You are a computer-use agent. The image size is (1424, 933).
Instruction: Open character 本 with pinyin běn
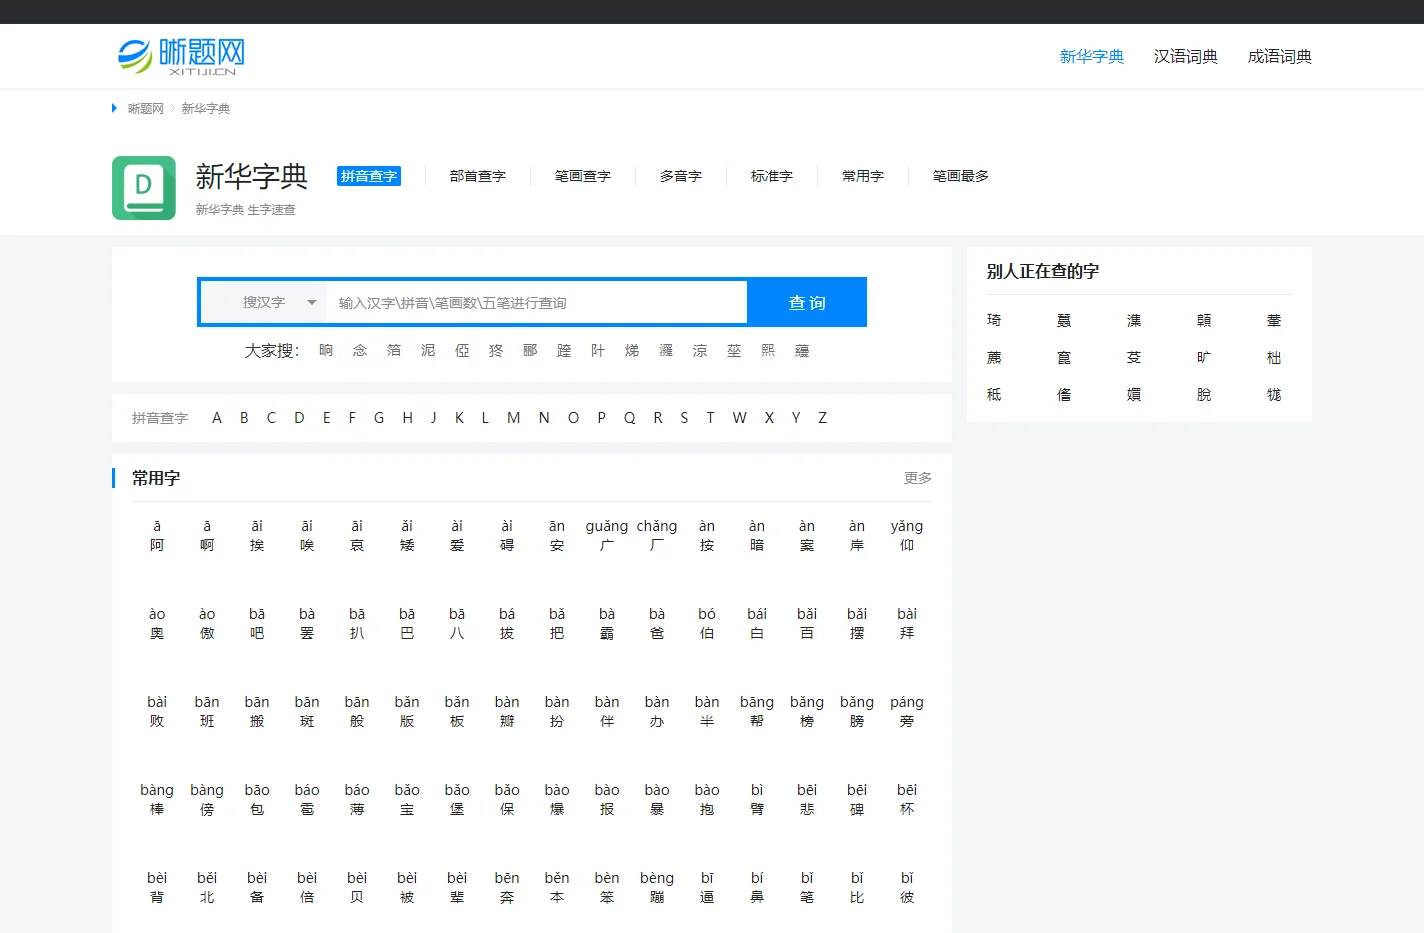click(x=557, y=887)
